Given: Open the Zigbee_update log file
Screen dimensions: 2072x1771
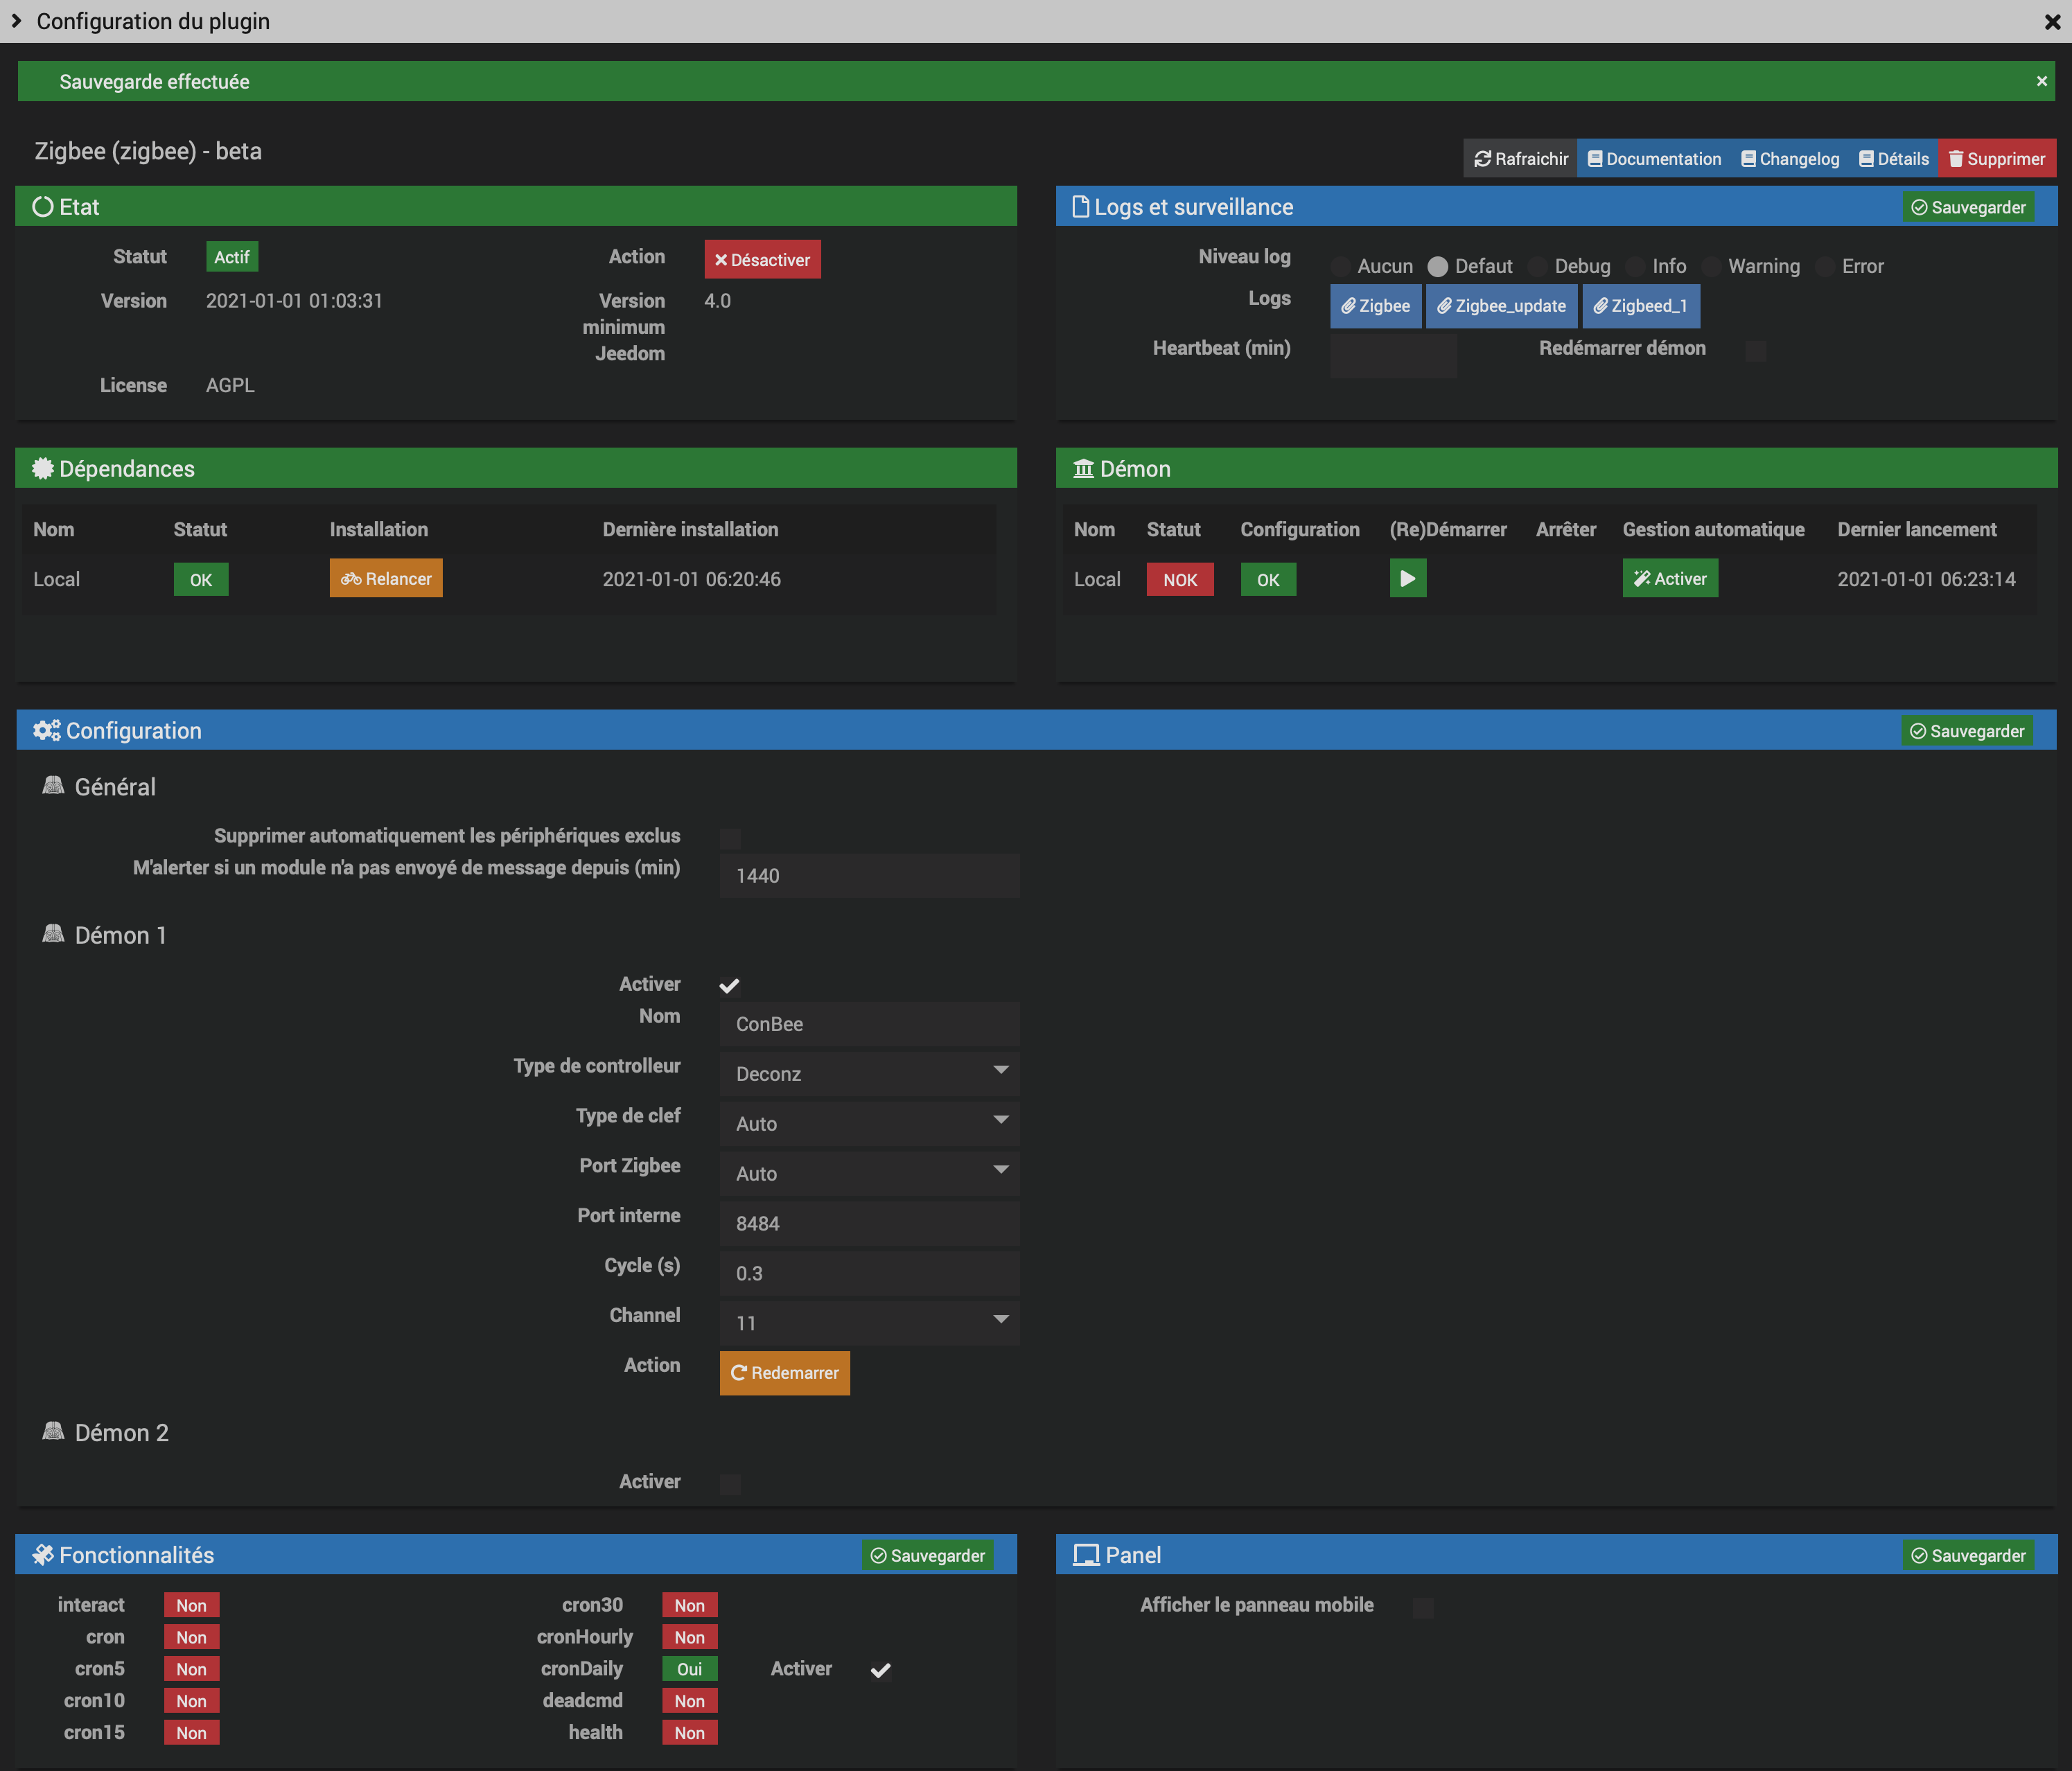Looking at the screenshot, I should point(1500,306).
